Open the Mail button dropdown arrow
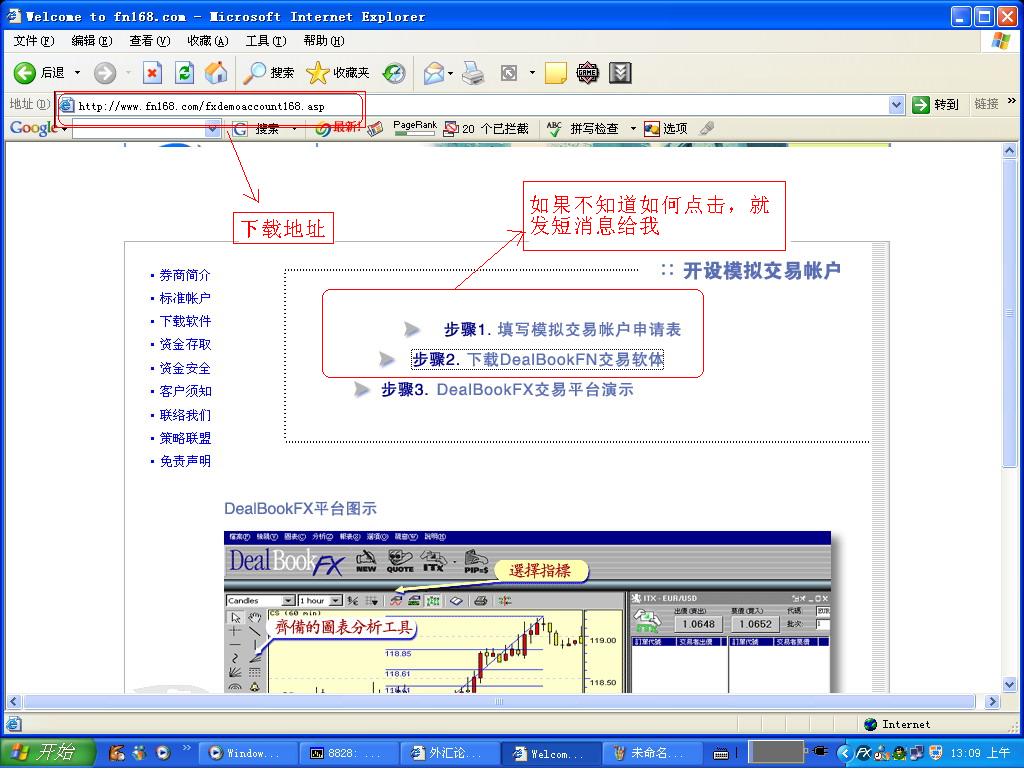 point(450,72)
